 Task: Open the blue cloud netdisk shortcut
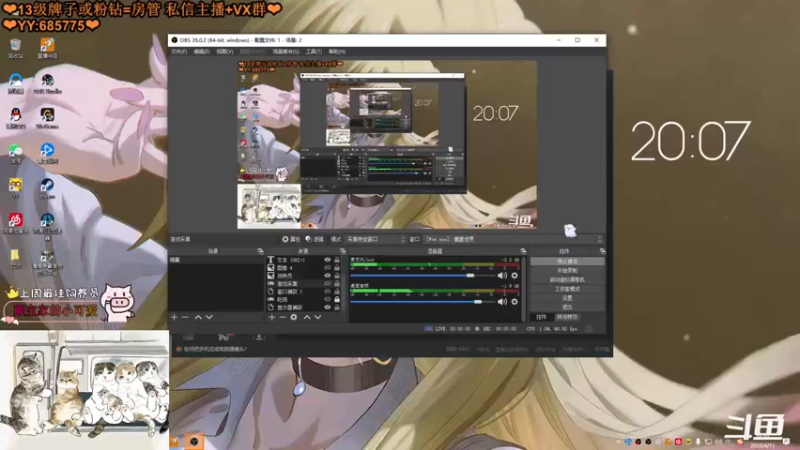point(15,84)
